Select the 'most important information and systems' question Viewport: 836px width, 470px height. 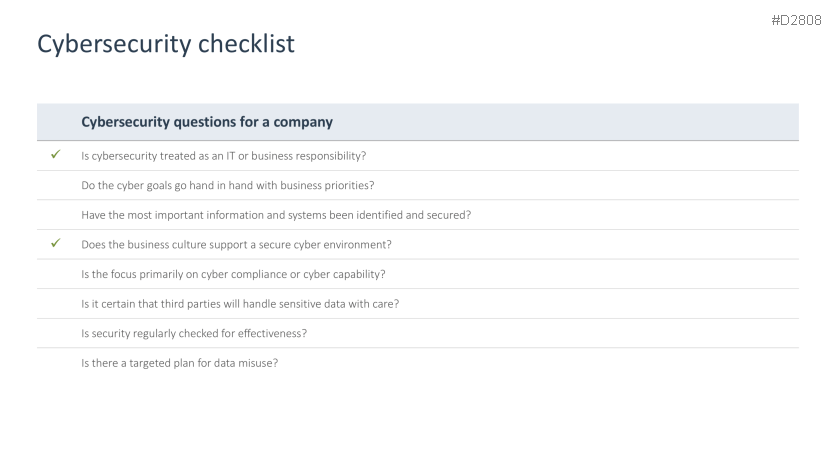276,214
